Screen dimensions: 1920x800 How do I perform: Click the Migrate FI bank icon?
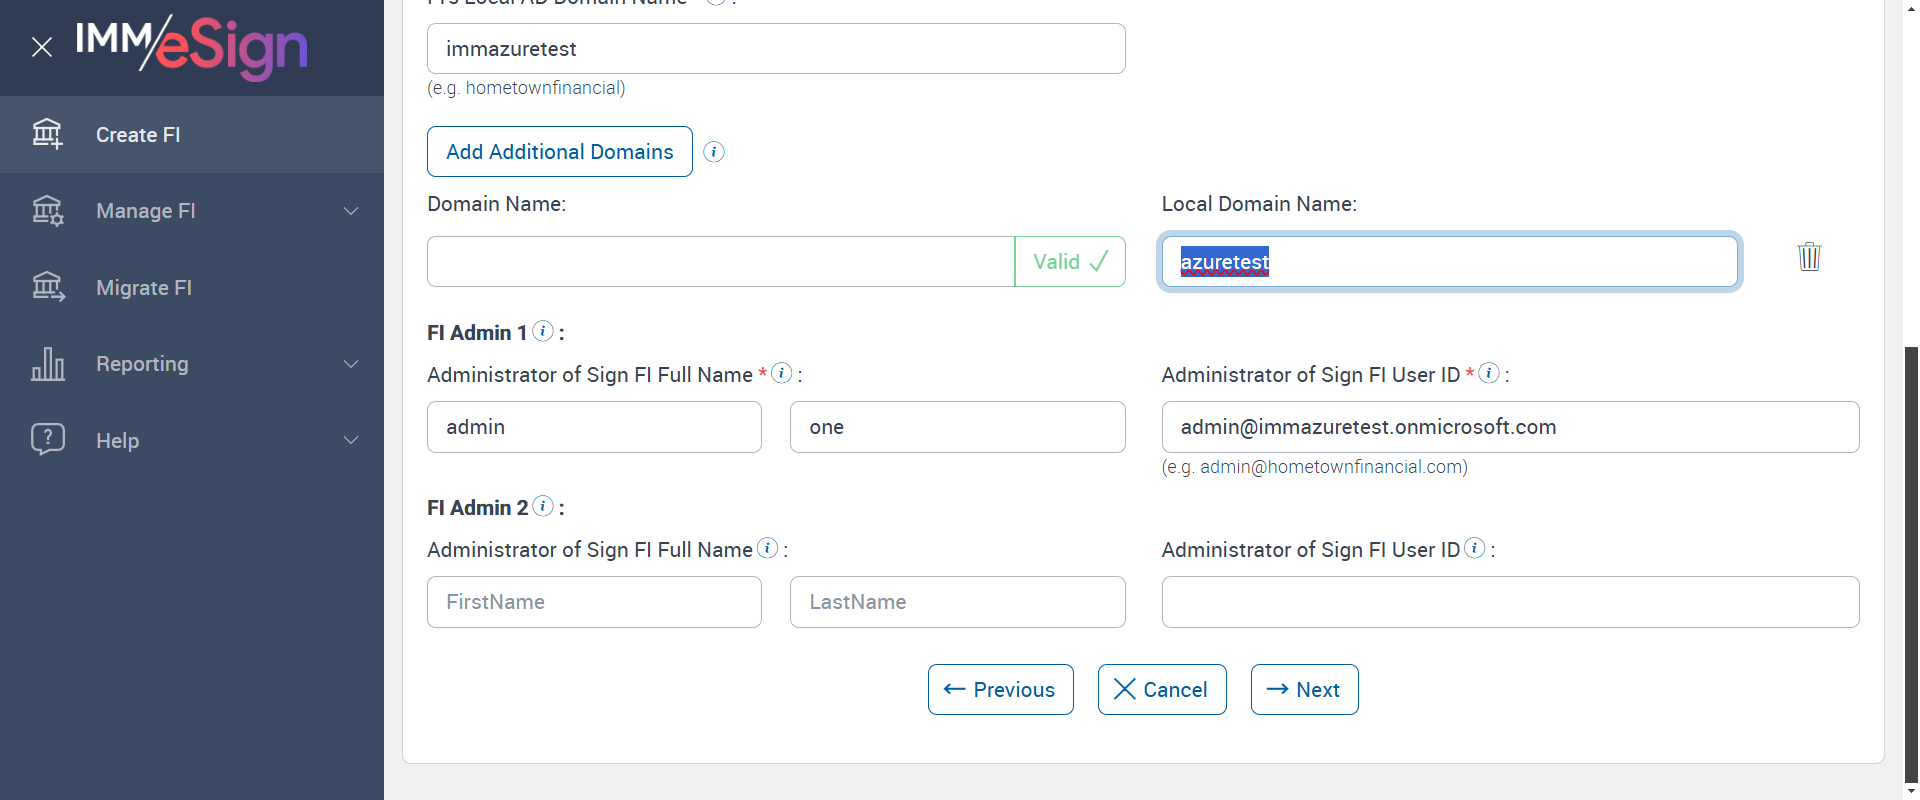tap(48, 287)
